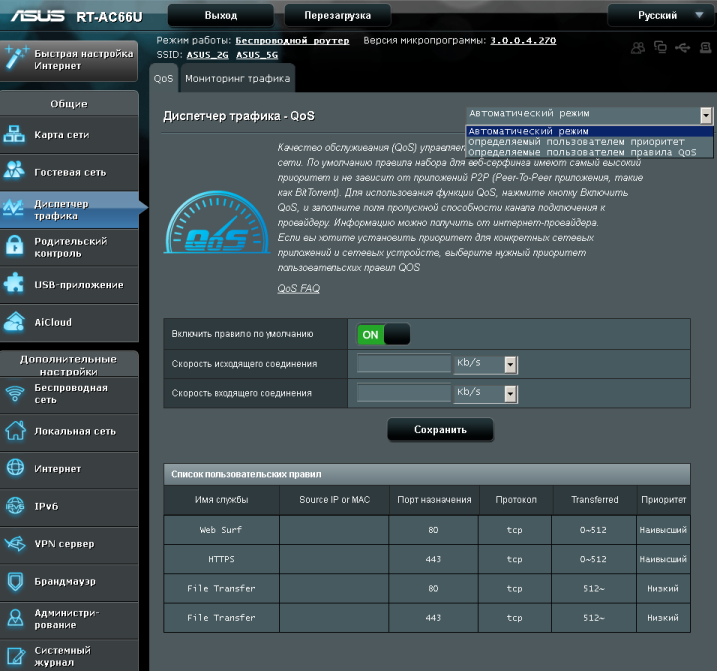
Task: Click the guest users status icon in header
Action: tap(638, 48)
